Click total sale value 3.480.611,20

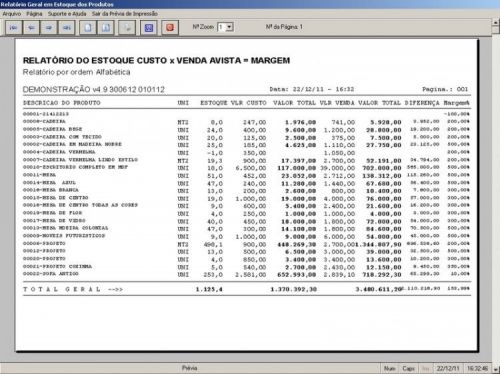378,289
